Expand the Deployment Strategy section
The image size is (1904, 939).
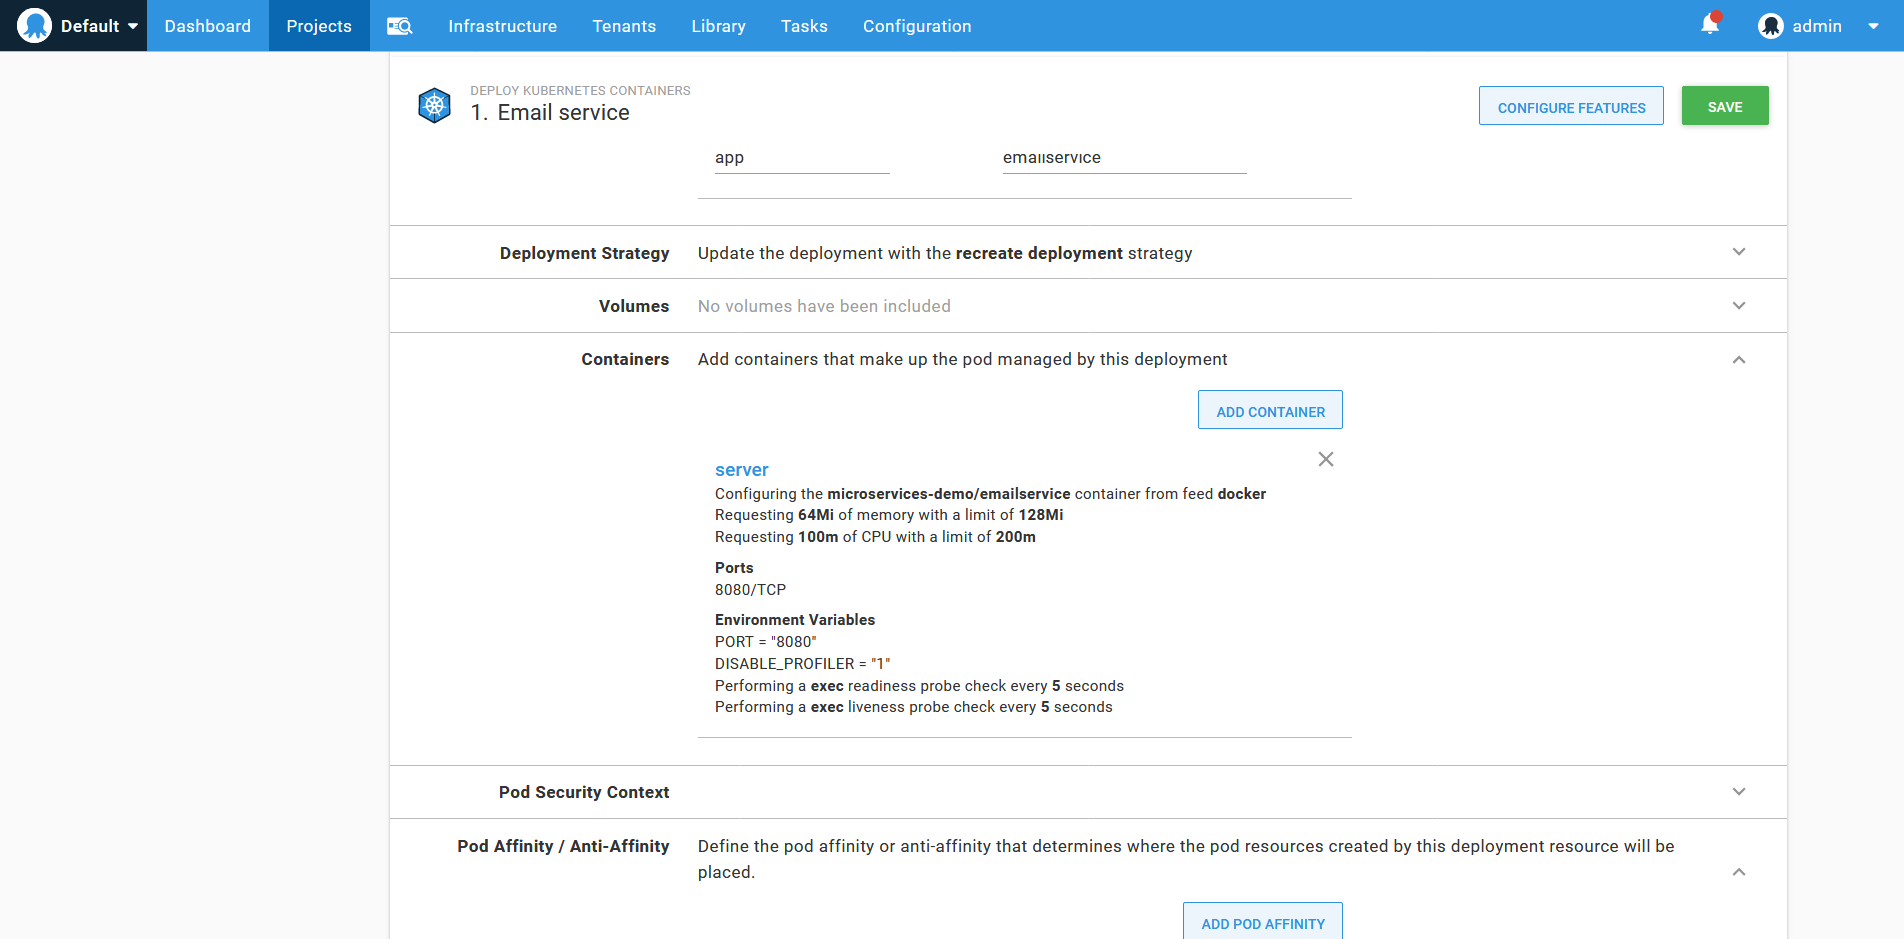coord(1739,252)
